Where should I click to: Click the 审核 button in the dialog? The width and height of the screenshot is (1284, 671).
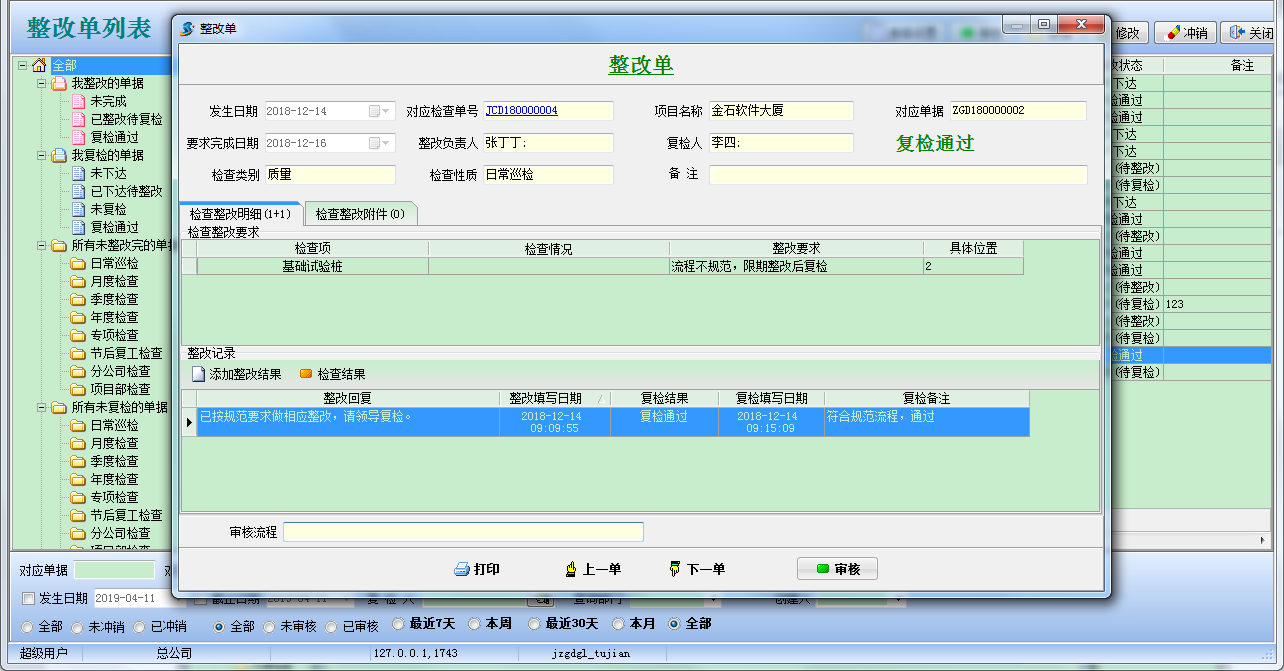[x=837, y=569]
